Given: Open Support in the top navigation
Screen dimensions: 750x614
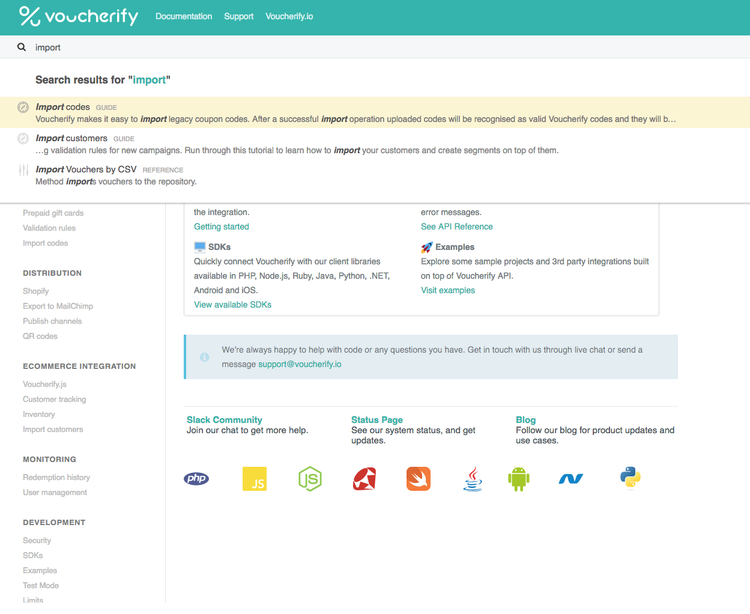Looking at the screenshot, I should pos(239,17).
